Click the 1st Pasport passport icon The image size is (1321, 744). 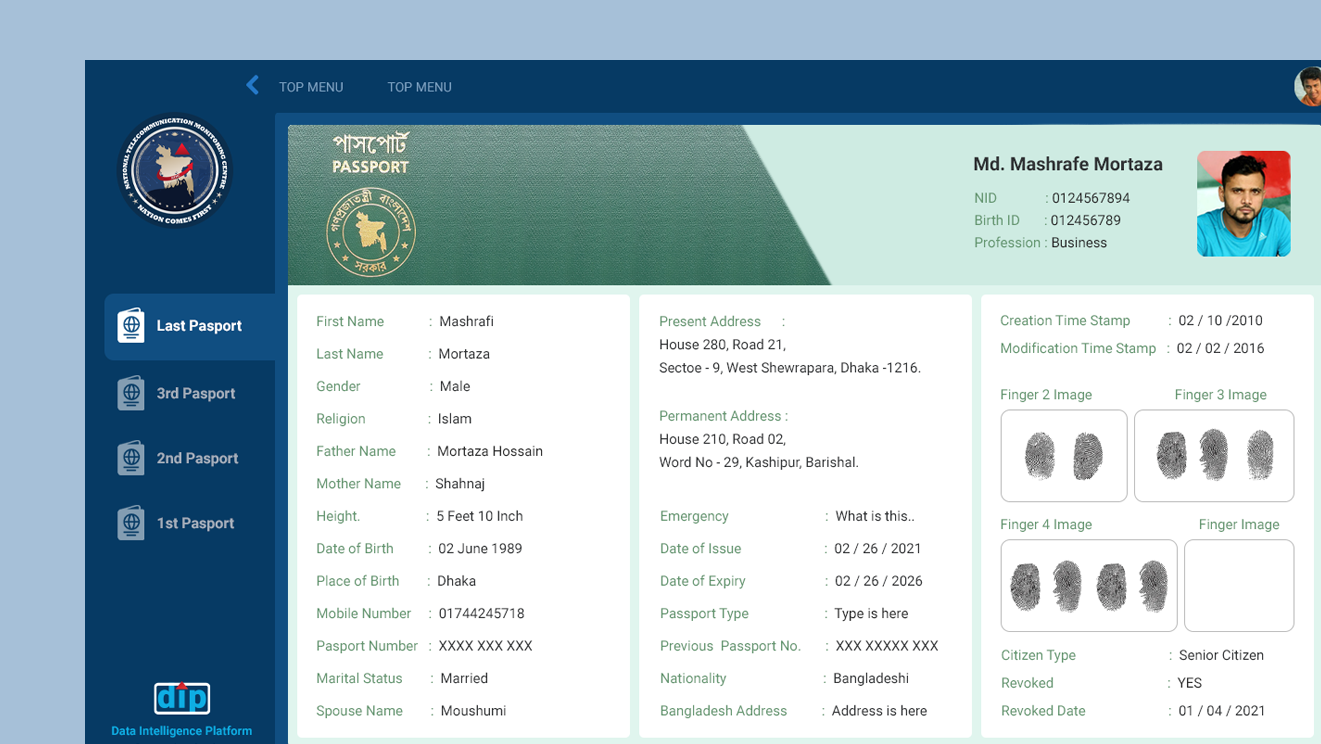point(131,523)
